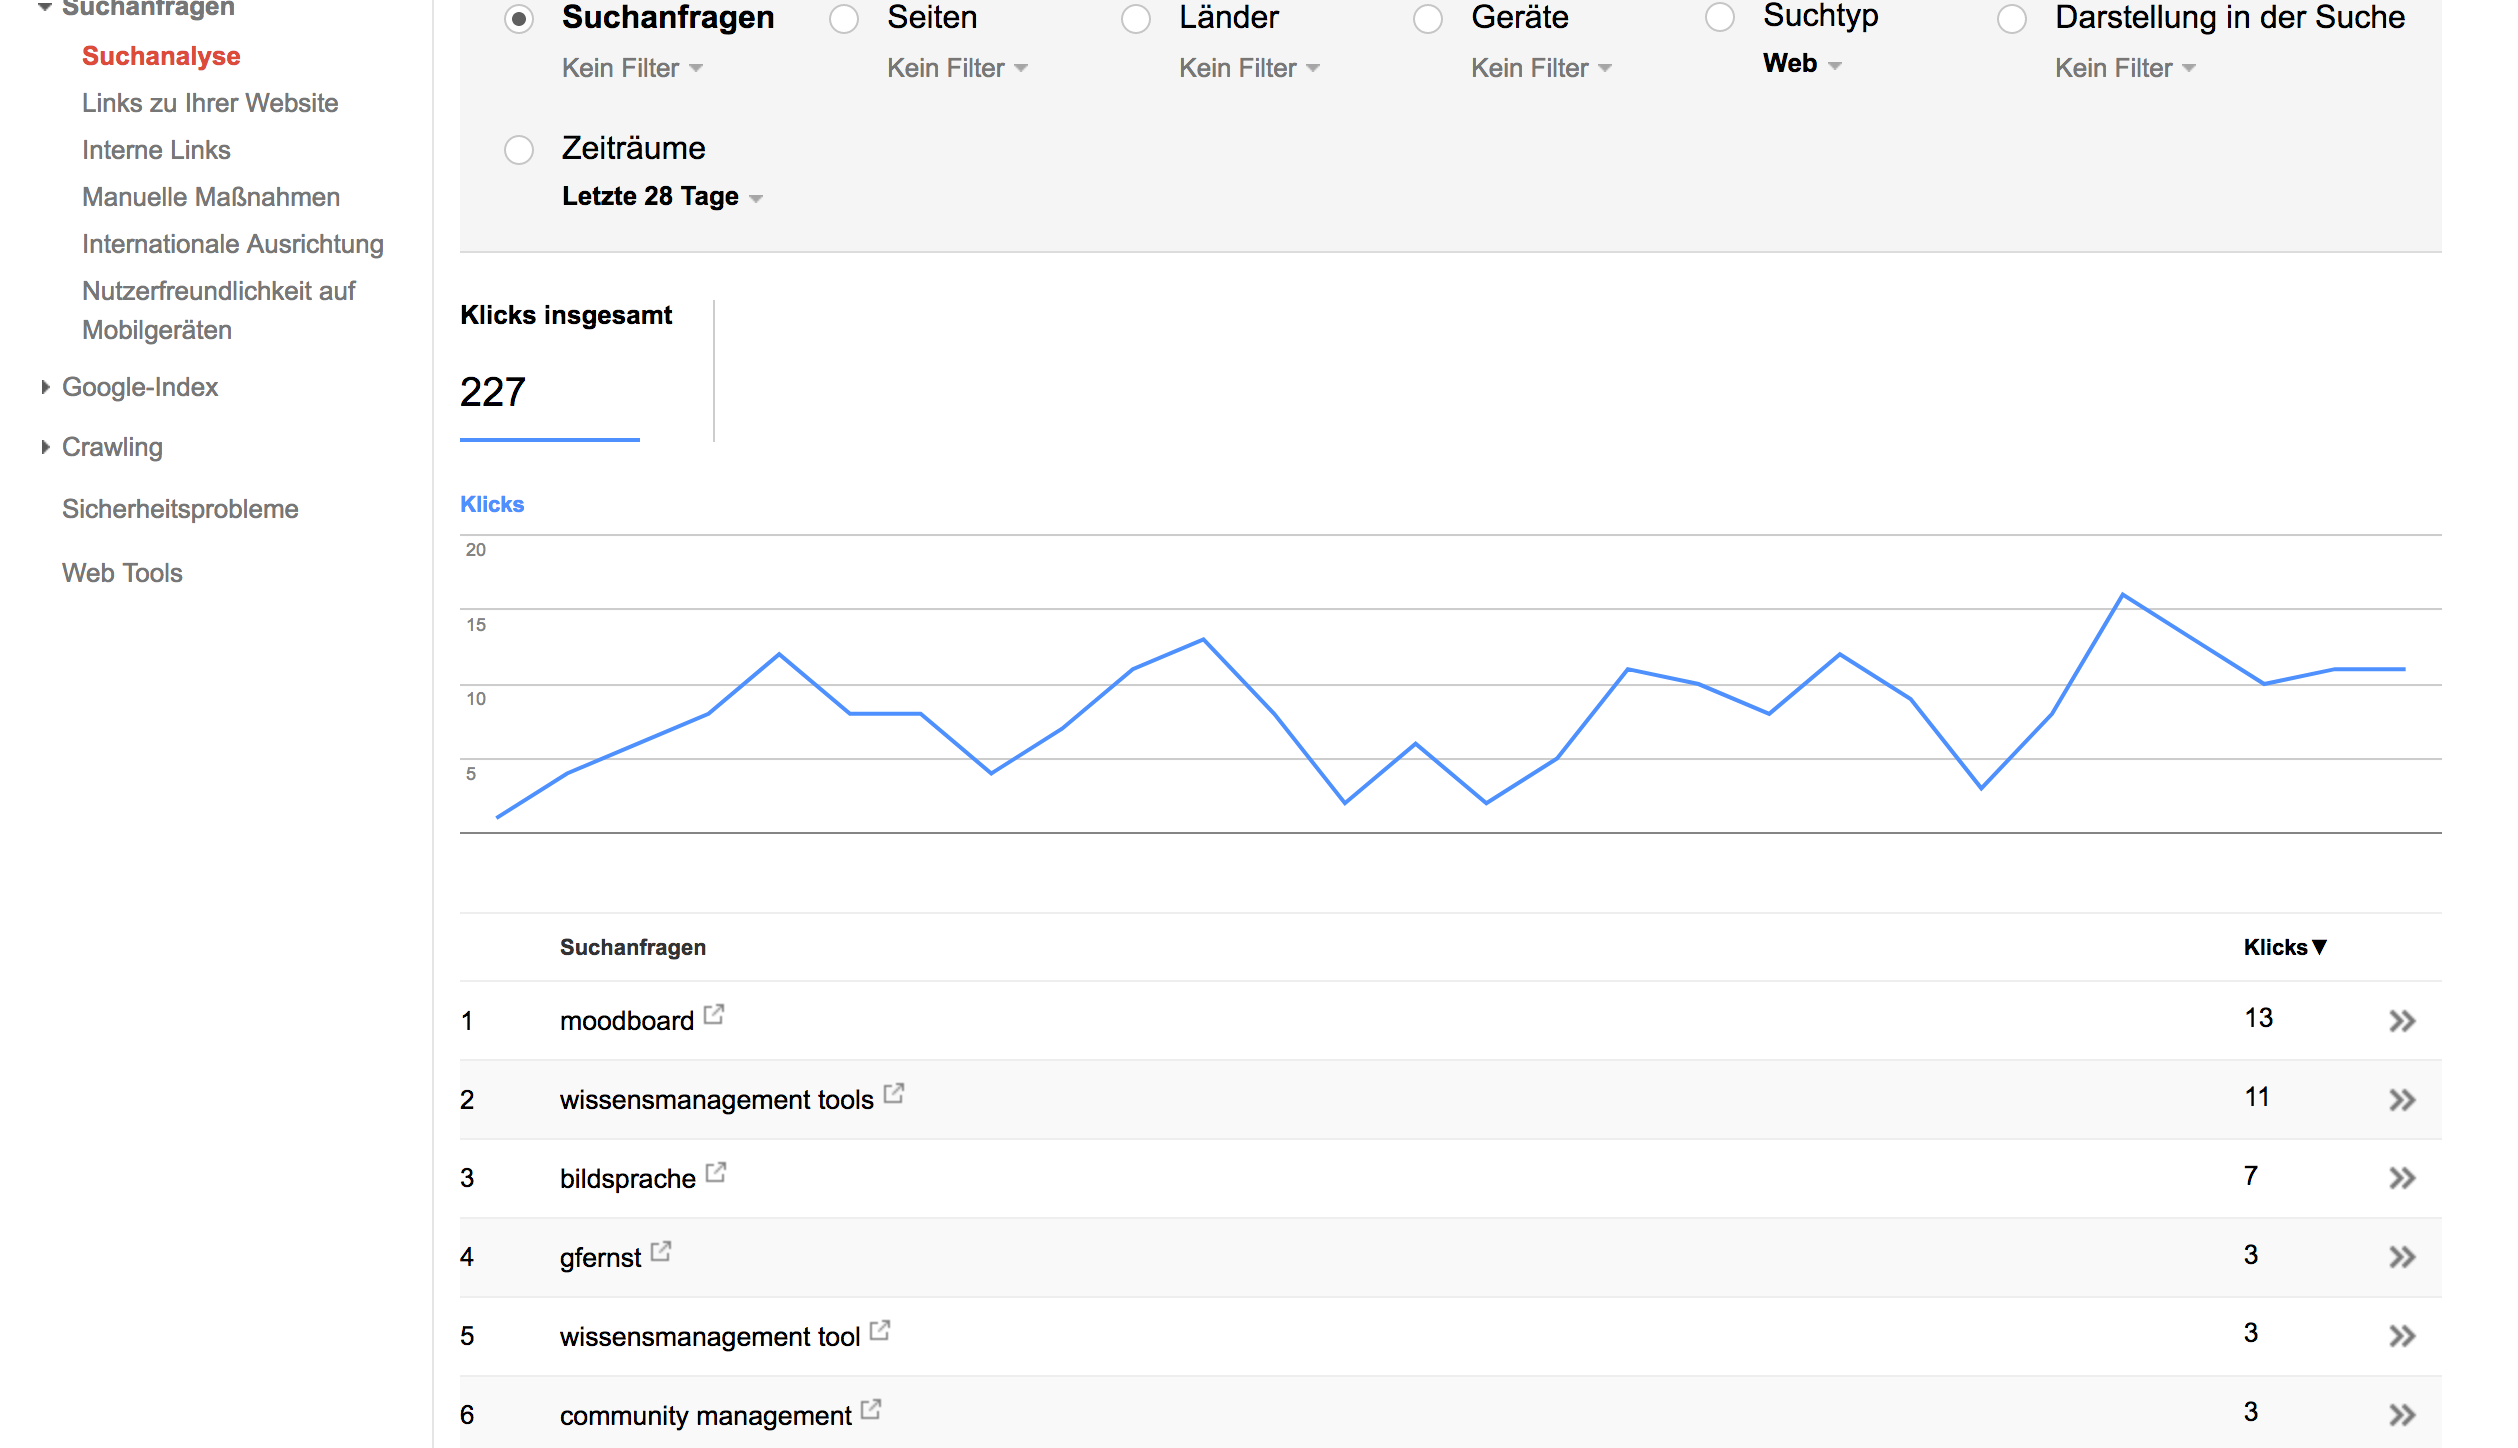Open external link icon beside wissensmanagement tools

(x=894, y=1094)
